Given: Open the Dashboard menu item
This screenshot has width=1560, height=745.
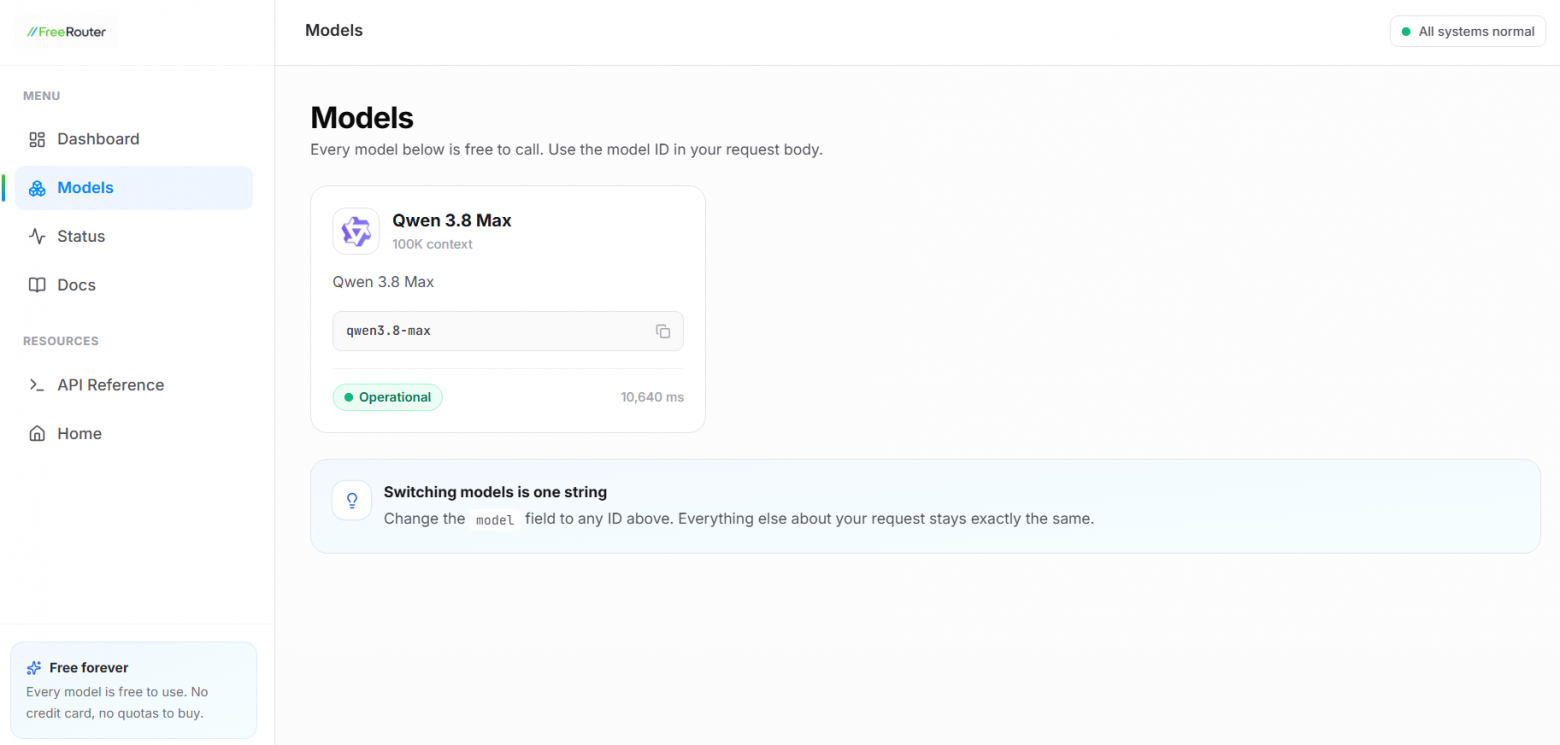Looking at the screenshot, I should click(x=133, y=139).
